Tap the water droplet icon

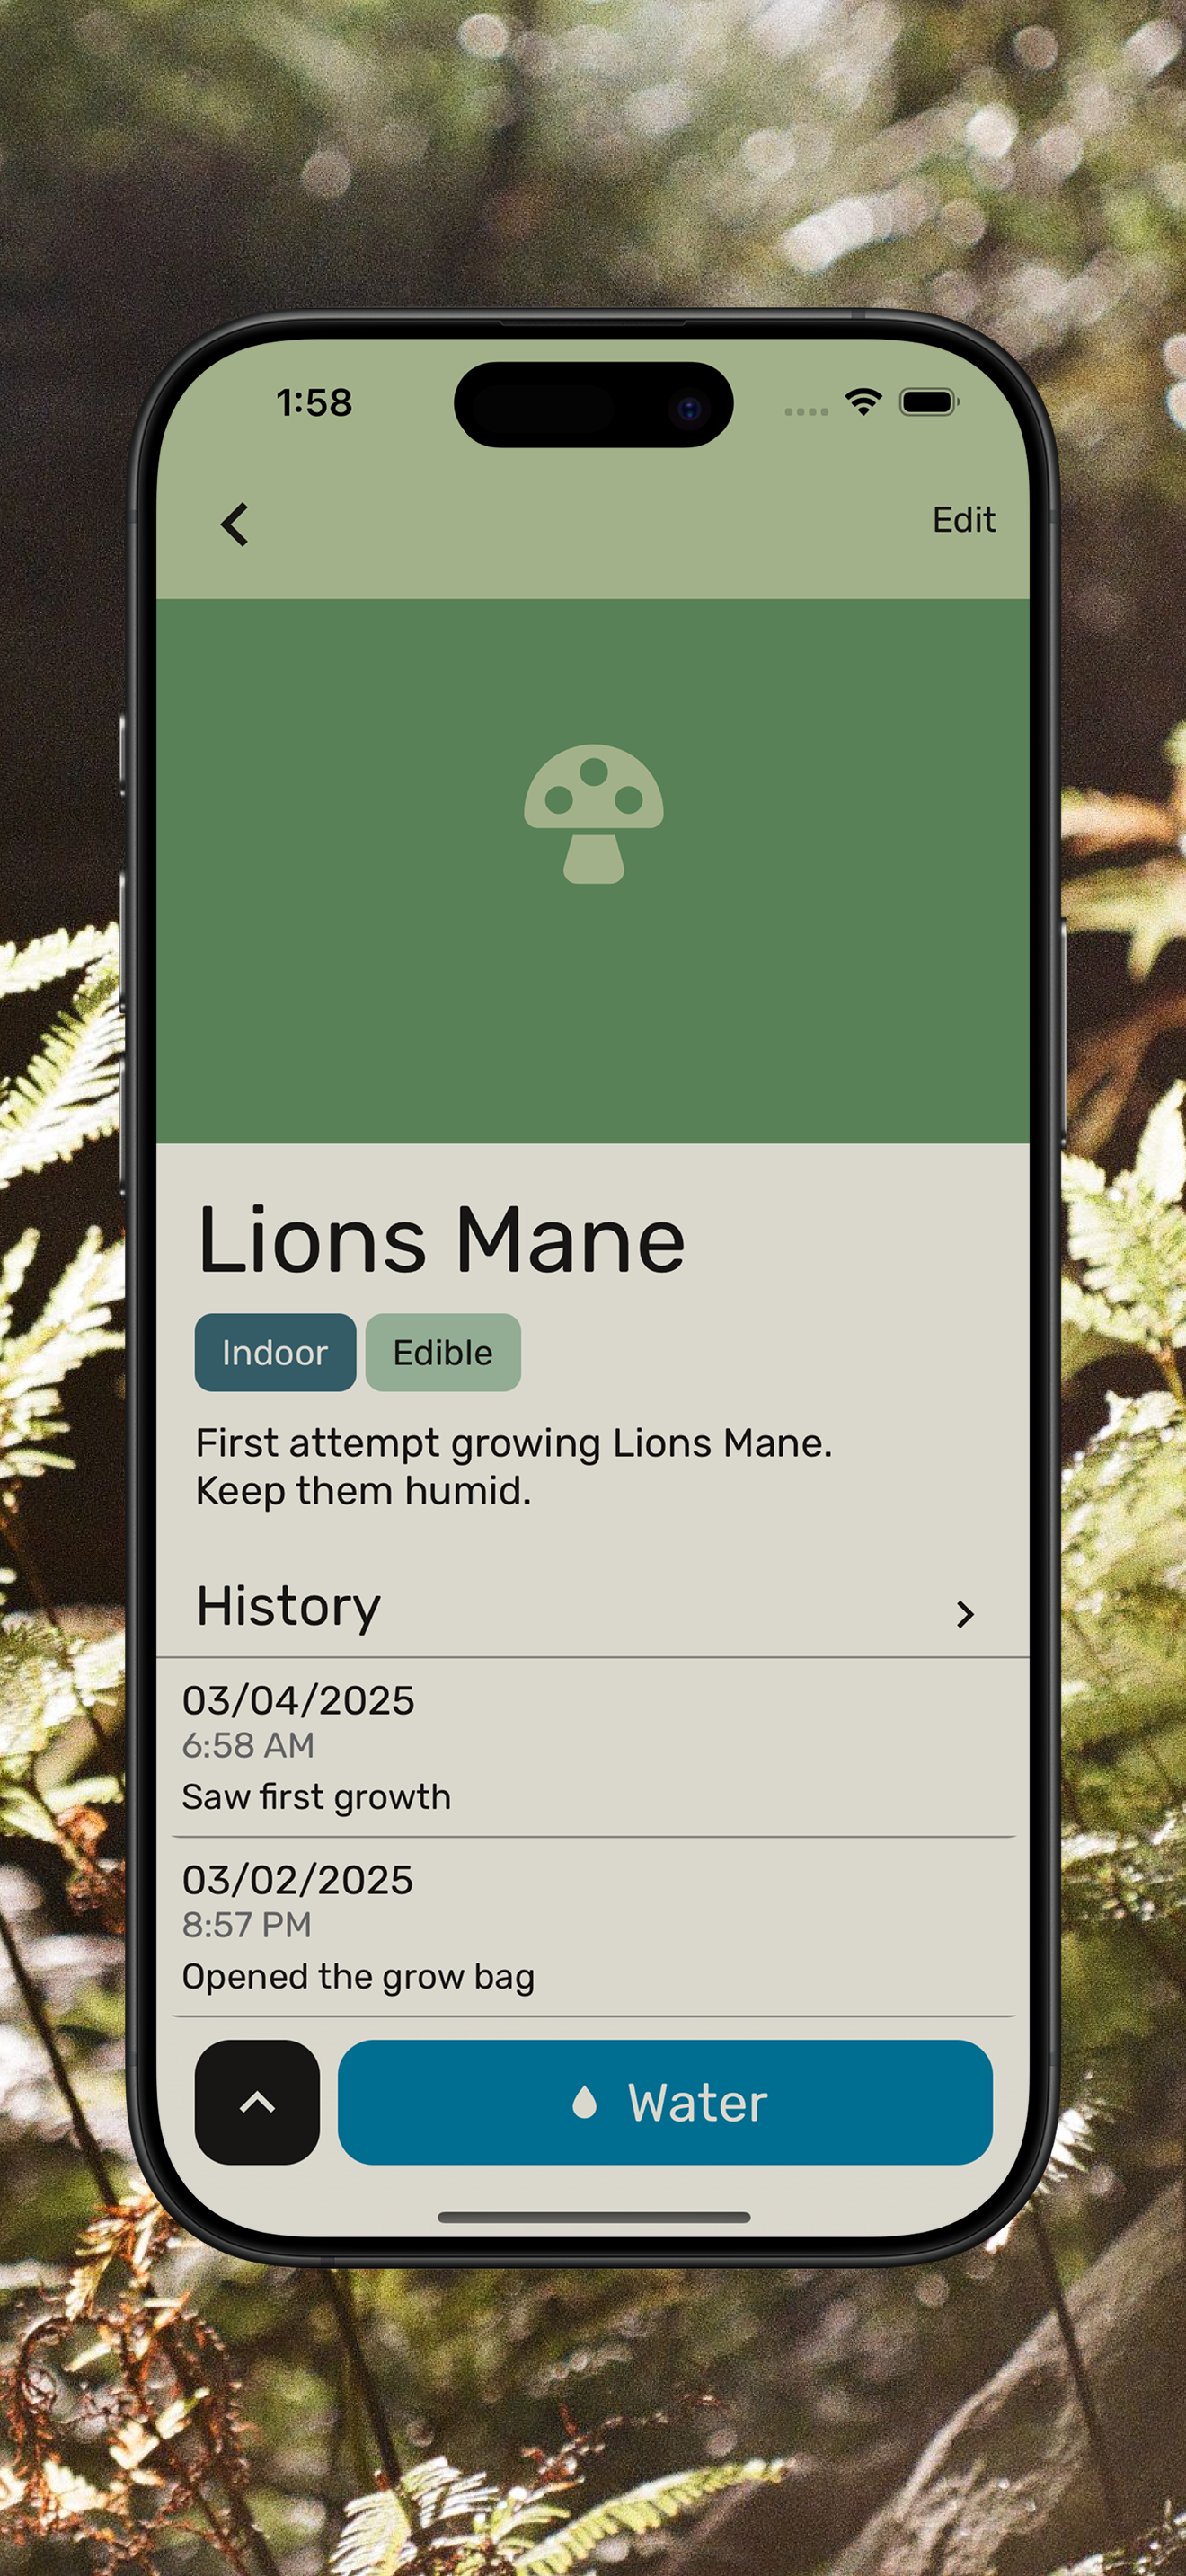click(584, 2102)
